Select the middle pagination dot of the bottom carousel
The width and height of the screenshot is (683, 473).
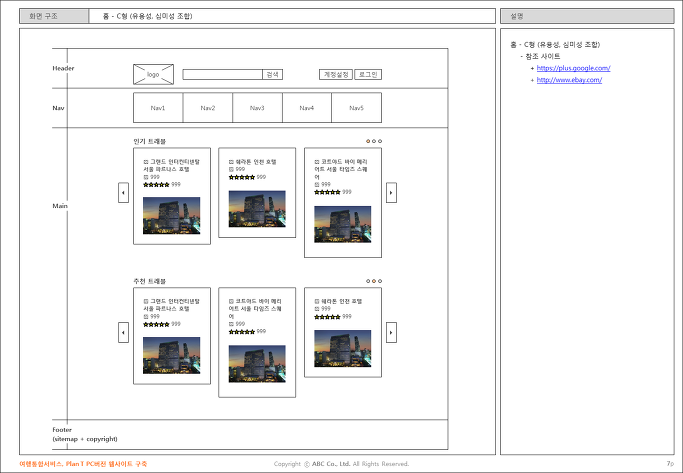click(x=374, y=281)
